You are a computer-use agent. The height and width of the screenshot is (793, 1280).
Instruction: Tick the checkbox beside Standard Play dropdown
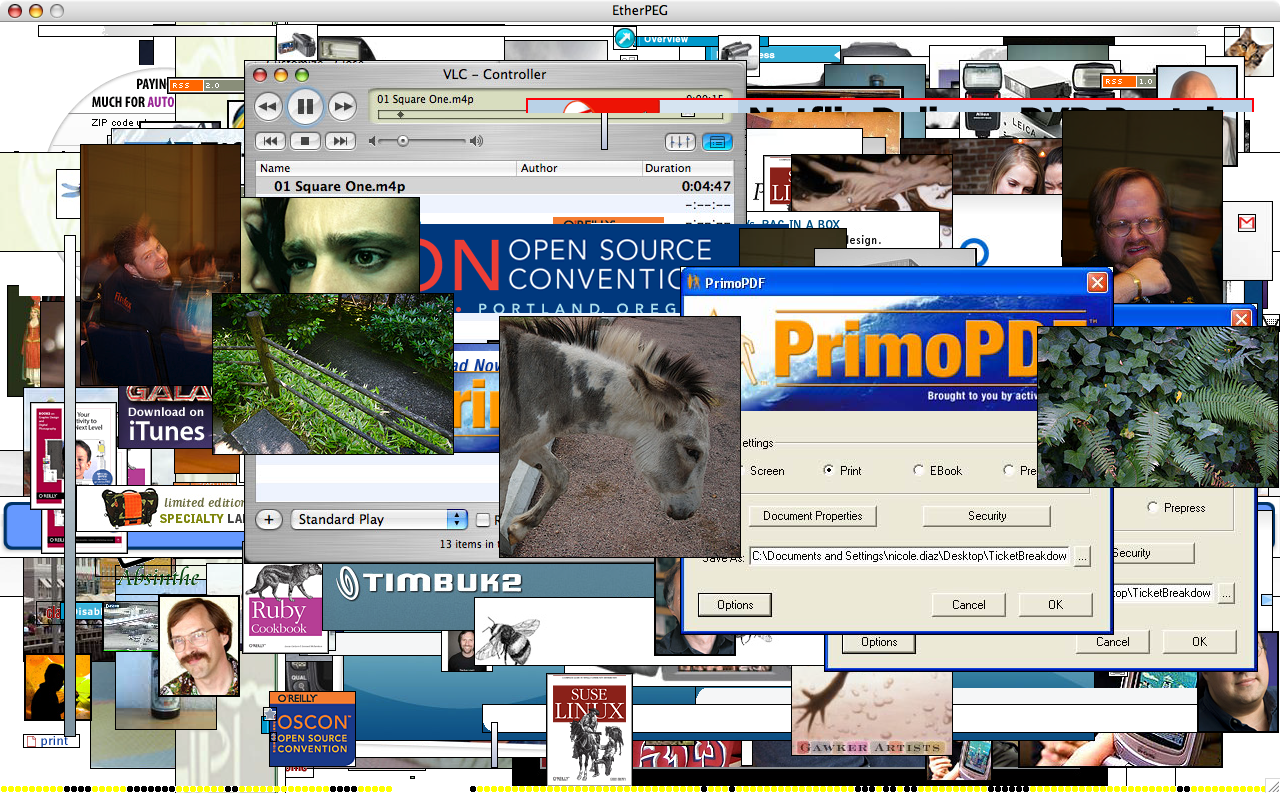(483, 520)
